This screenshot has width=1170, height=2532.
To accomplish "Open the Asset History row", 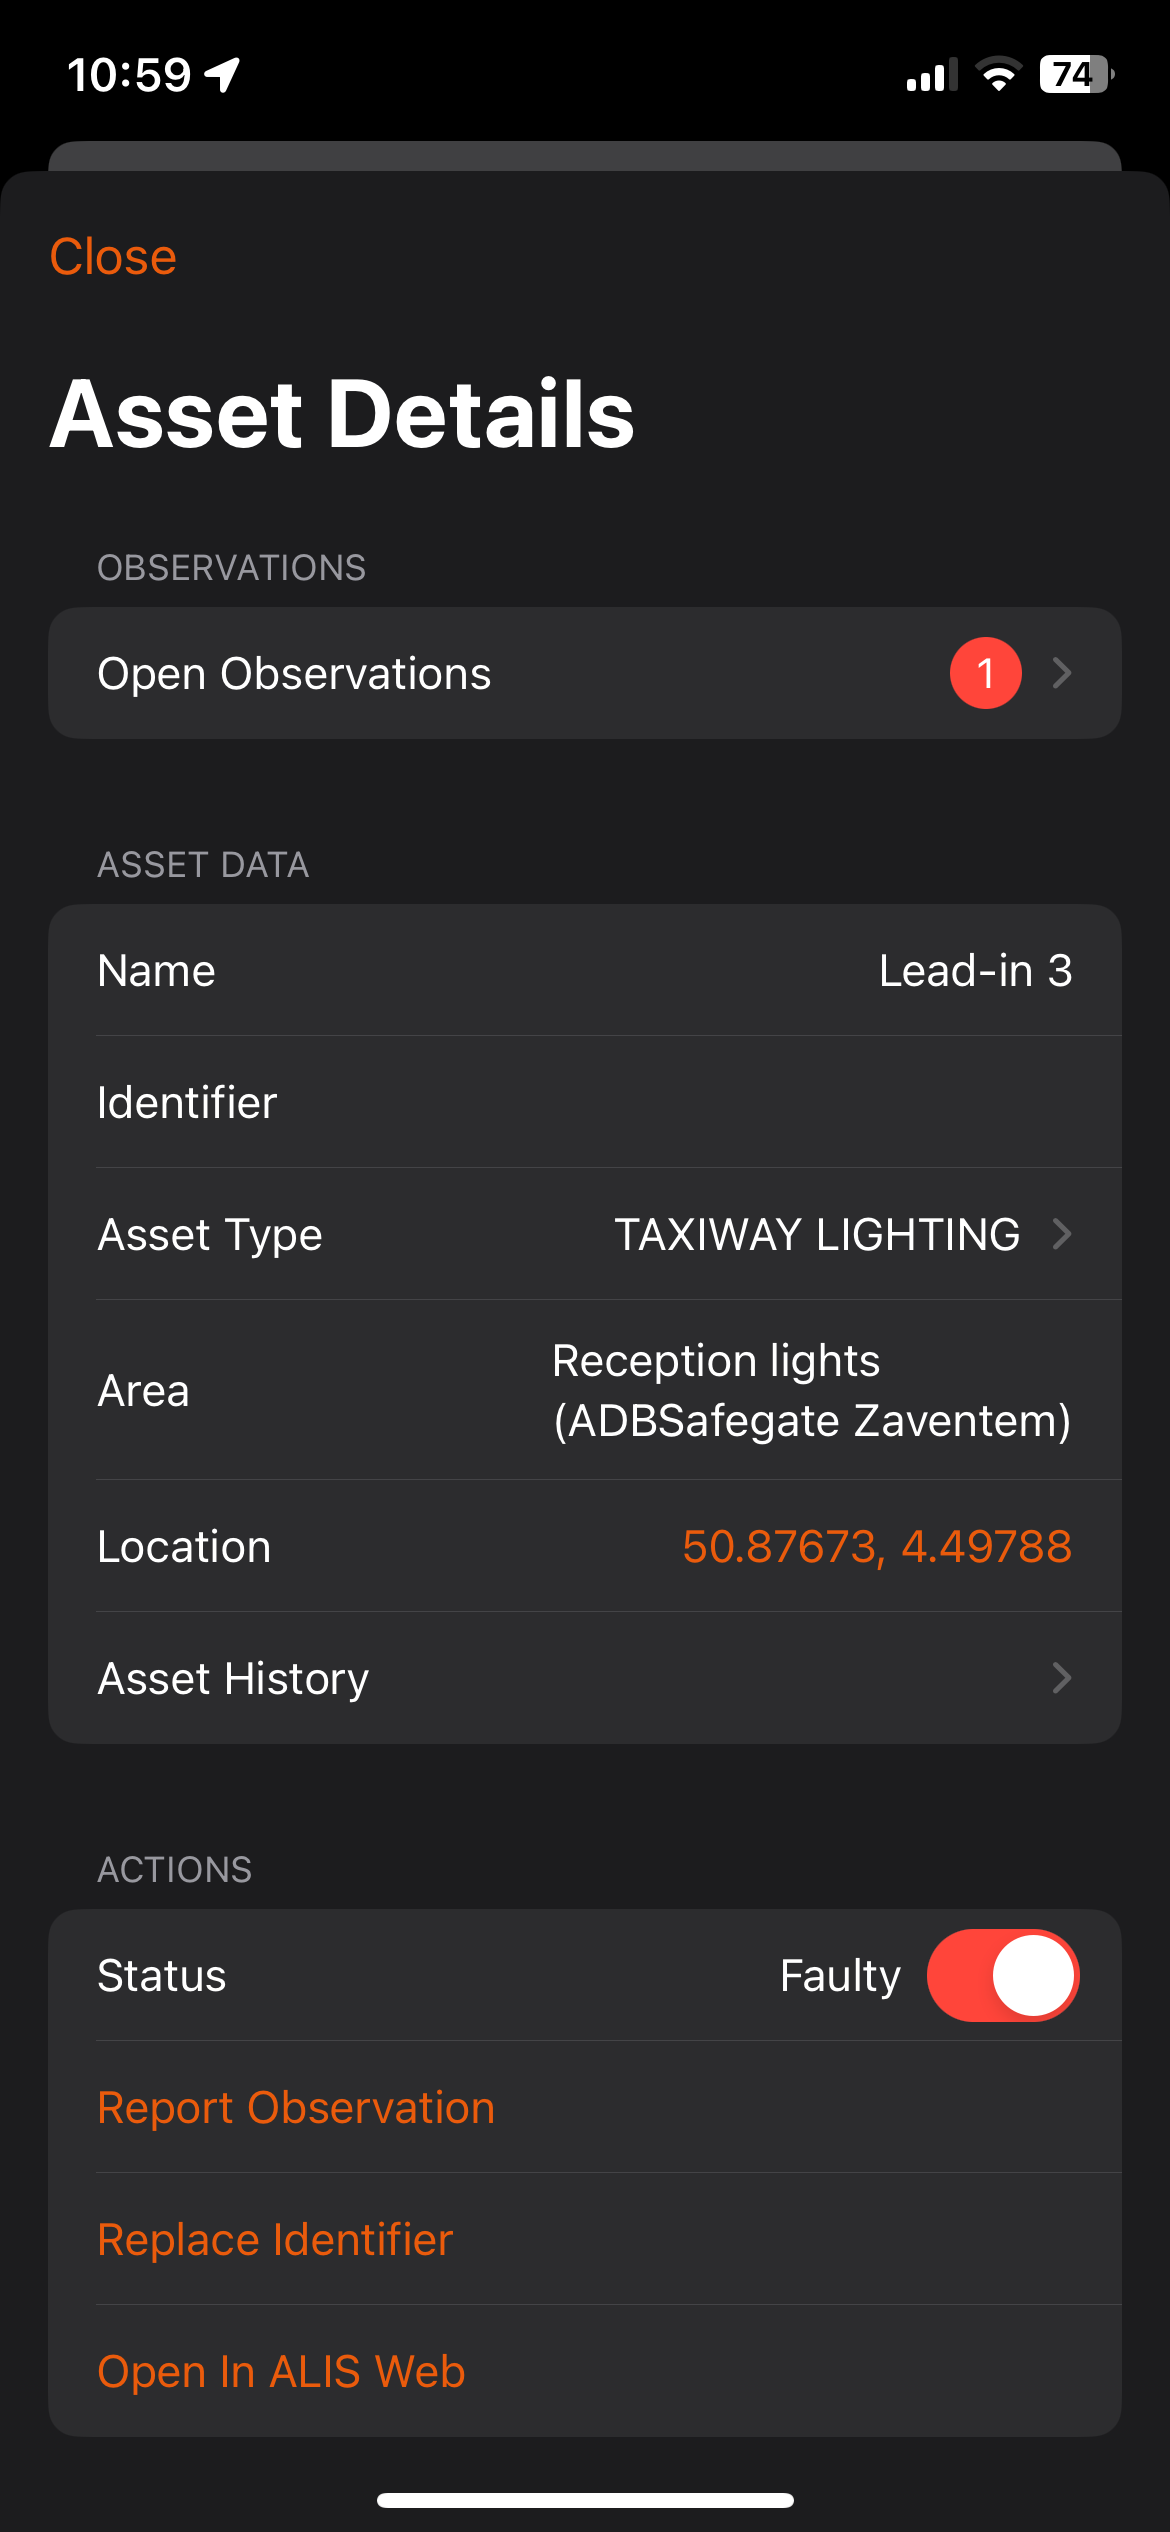I will pyautogui.click(x=400, y=1678).
